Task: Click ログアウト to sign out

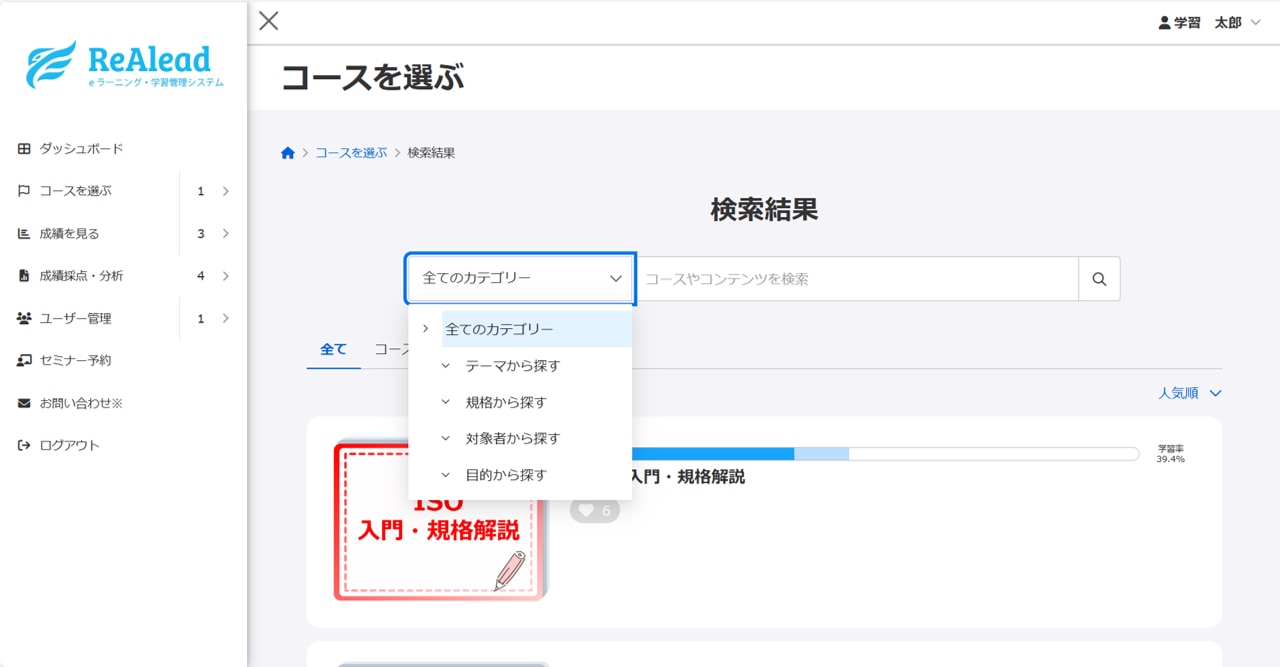Action: pyautogui.click(x=69, y=445)
